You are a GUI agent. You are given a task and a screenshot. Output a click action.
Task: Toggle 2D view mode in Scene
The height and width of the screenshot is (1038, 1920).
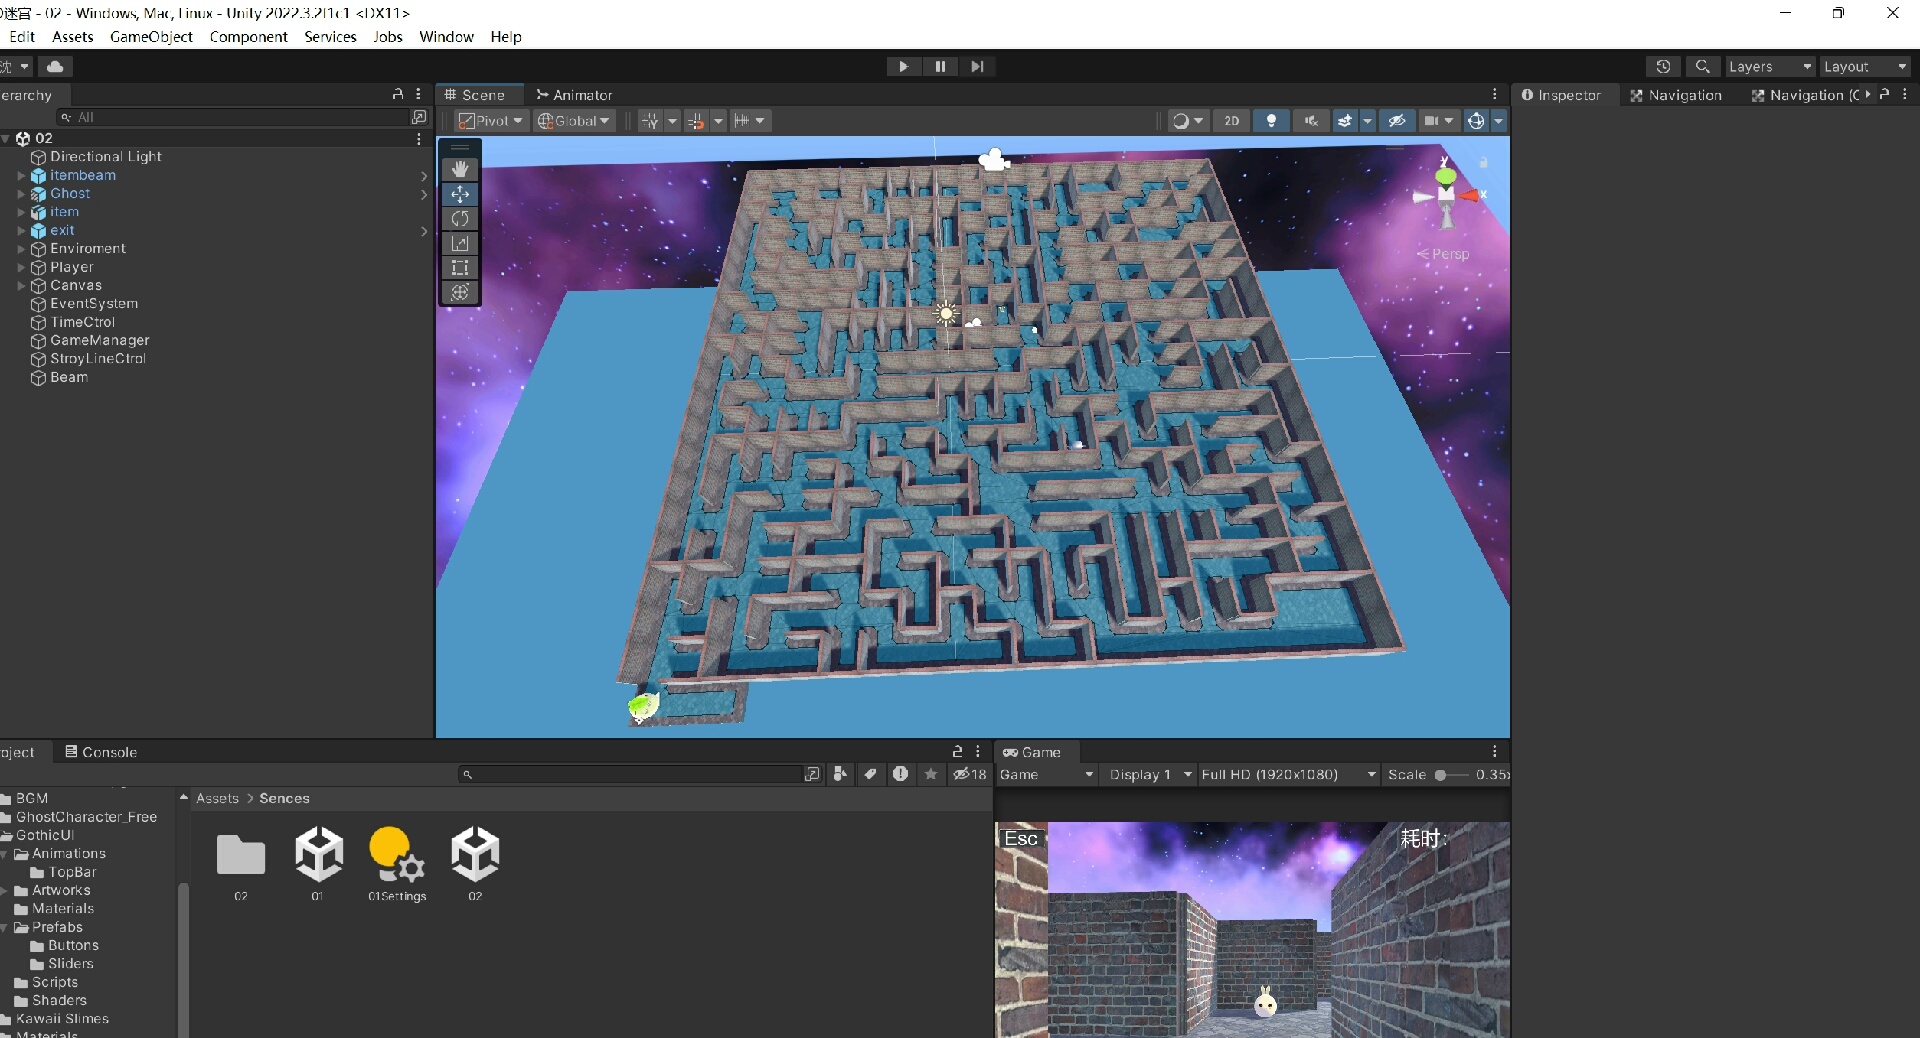click(1231, 121)
